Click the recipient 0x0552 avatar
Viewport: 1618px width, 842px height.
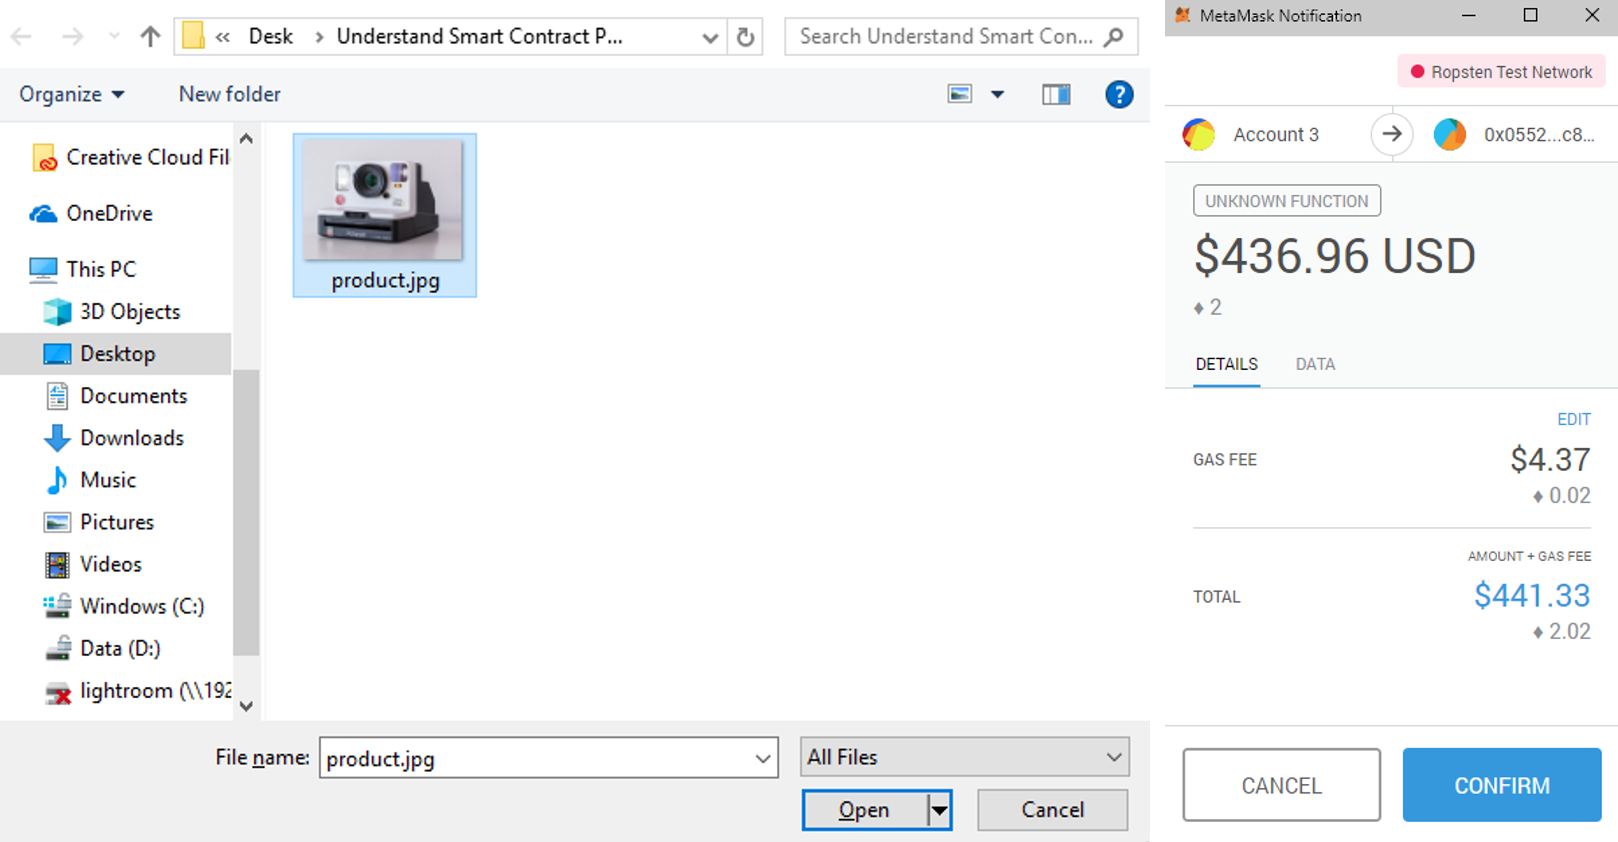[x=1450, y=134]
